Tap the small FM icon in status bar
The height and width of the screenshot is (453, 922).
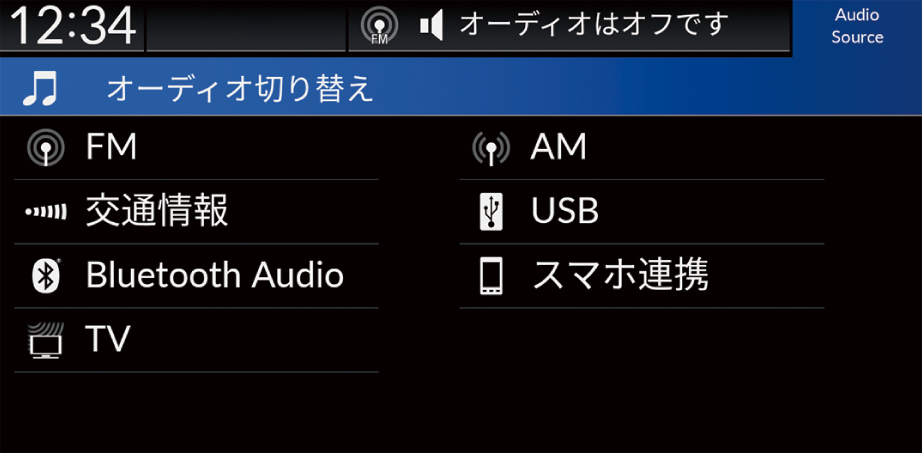pos(380,26)
